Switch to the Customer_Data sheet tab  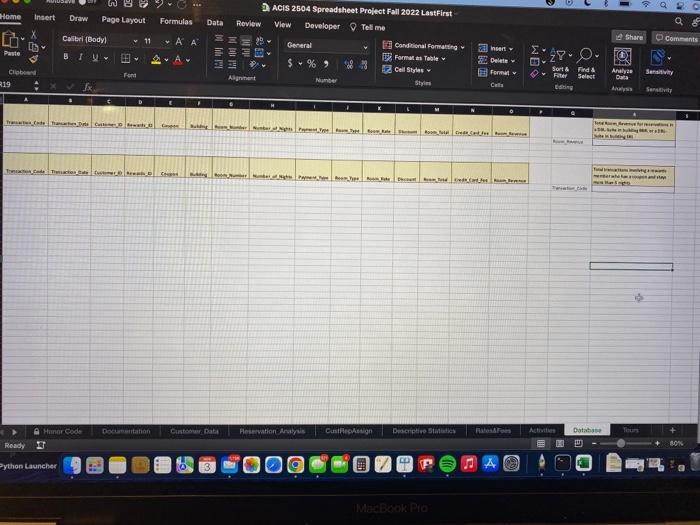coord(194,431)
